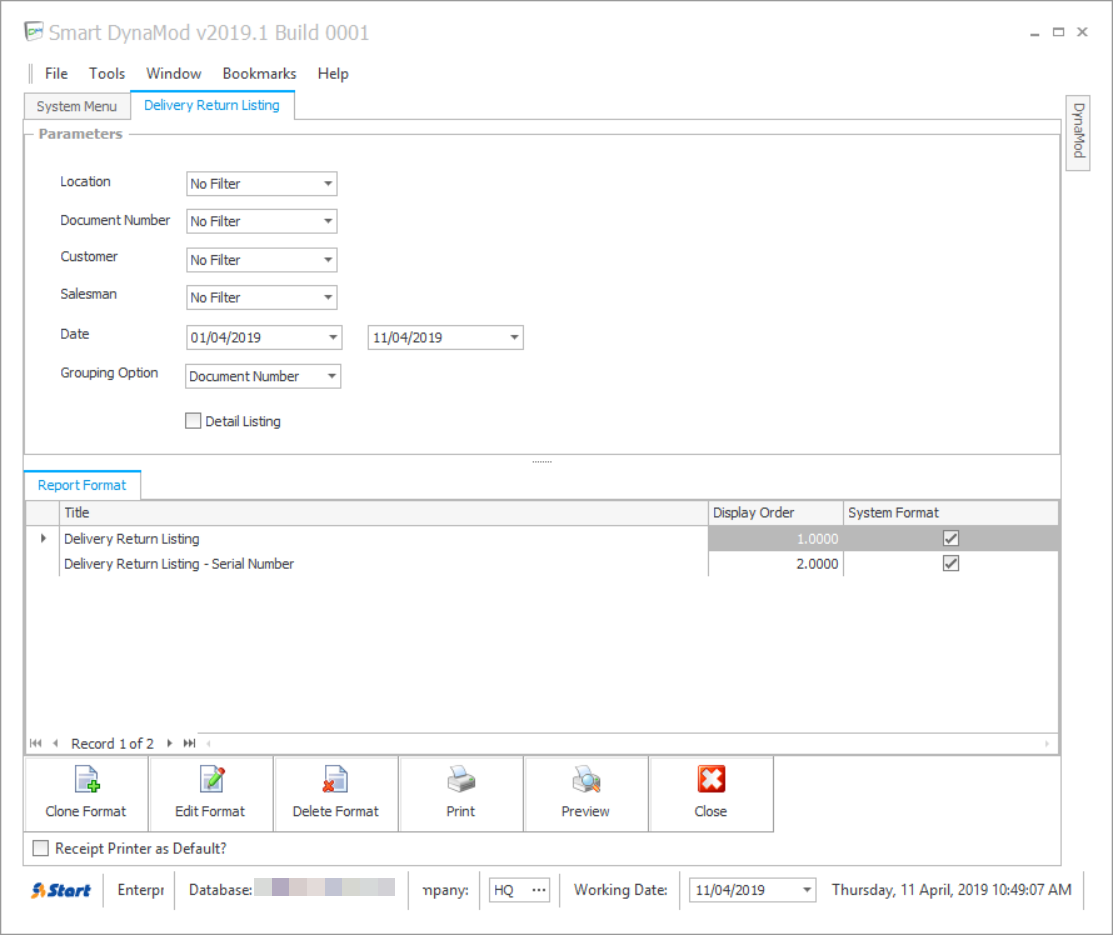The height and width of the screenshot is (935, 1113).
Task: Open the Tools menu
Action: [x=106, y=74]
